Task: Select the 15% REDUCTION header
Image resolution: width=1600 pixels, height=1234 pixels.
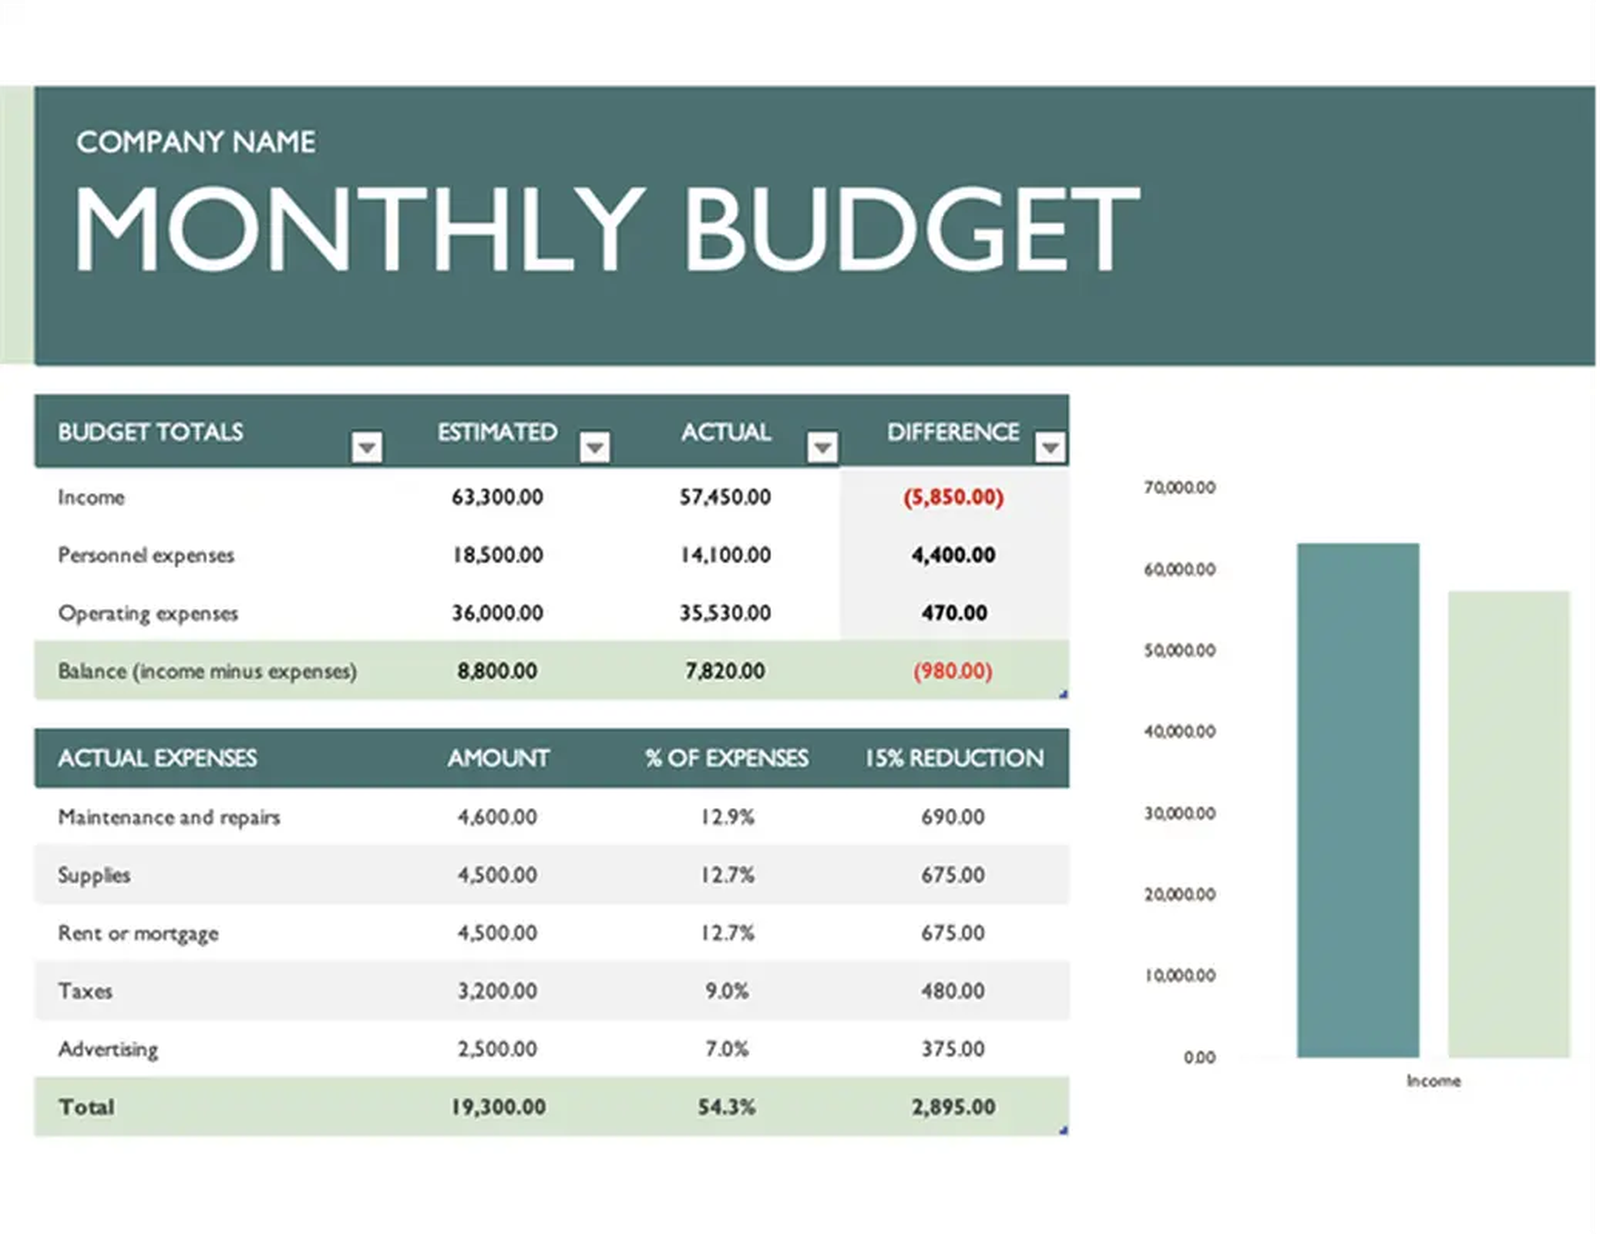Action: point(954,758)
